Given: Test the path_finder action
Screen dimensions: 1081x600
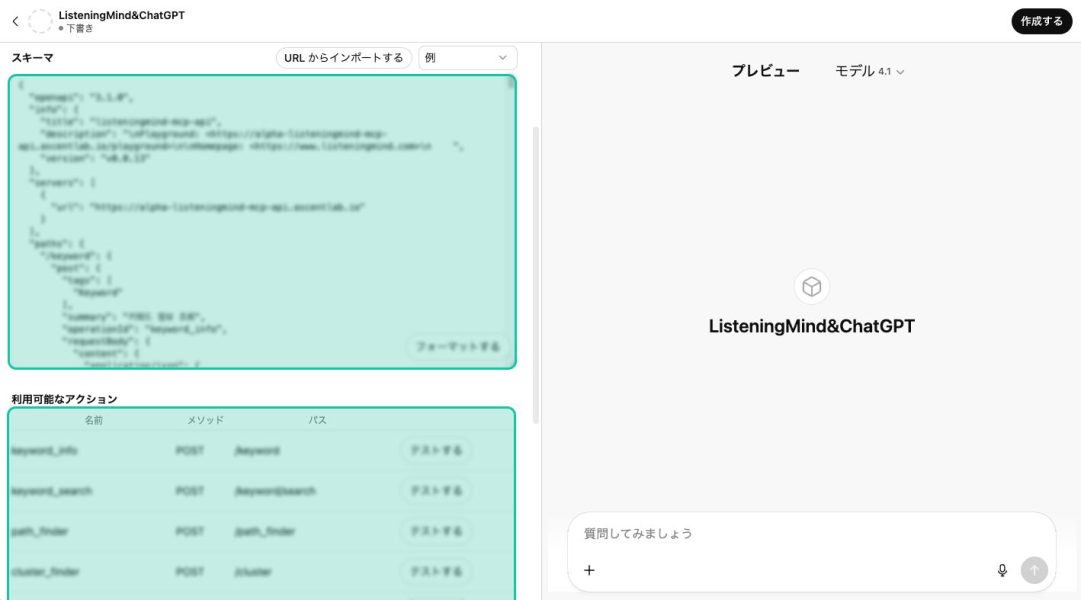Looking at the screenshot, I should pyautogui.click(x=436, y=531).
